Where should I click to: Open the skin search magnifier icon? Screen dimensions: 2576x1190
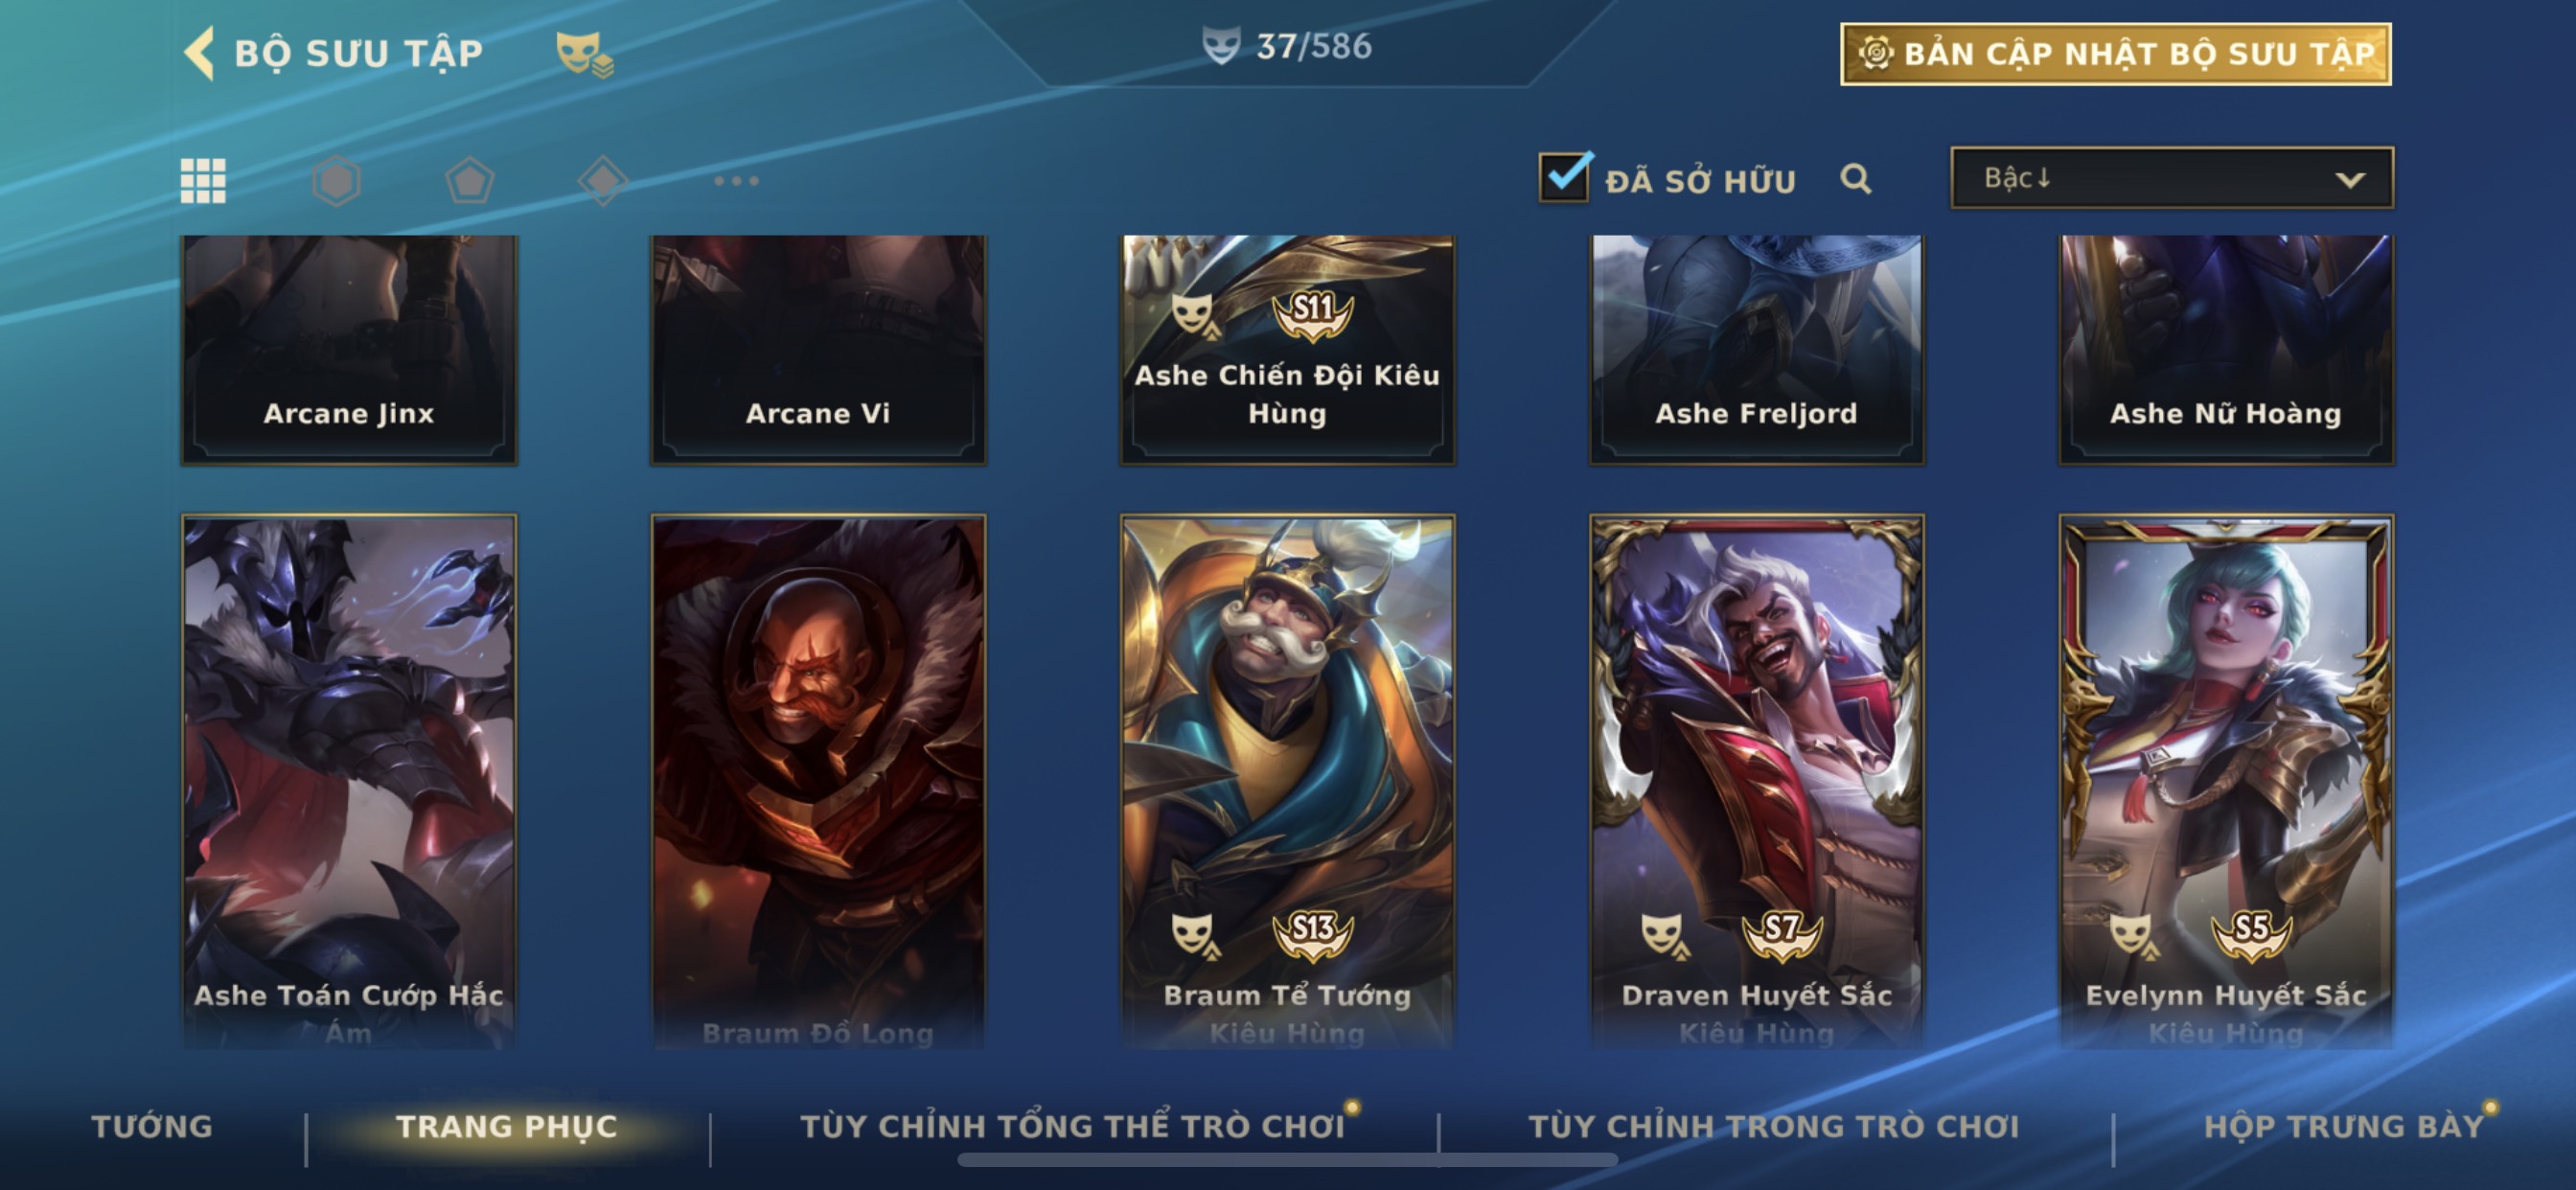pos(1855,179)
